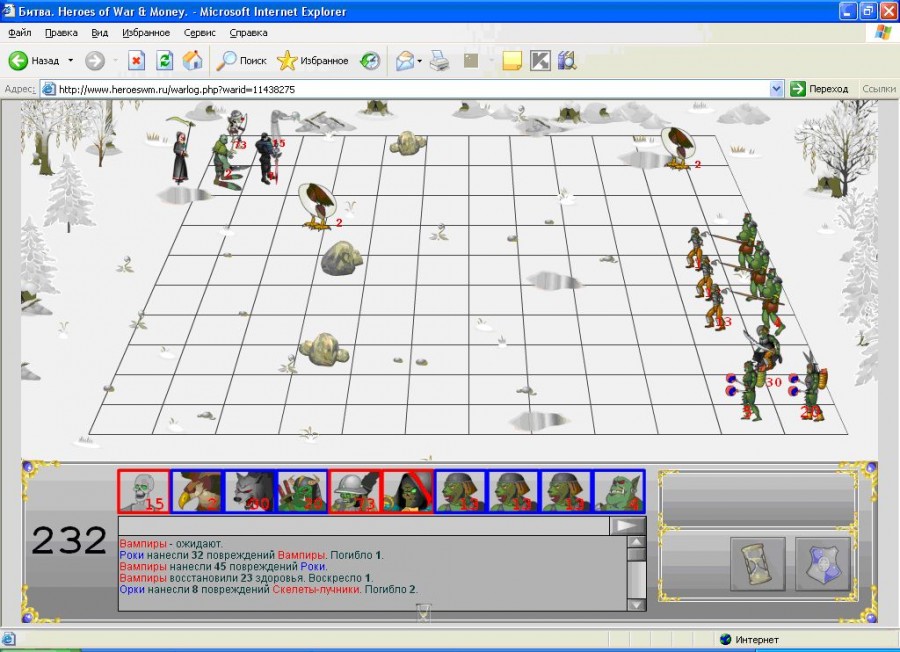Expand the Ссылки links bar
The image size is (900, 652).
click(x=878, y=89)
